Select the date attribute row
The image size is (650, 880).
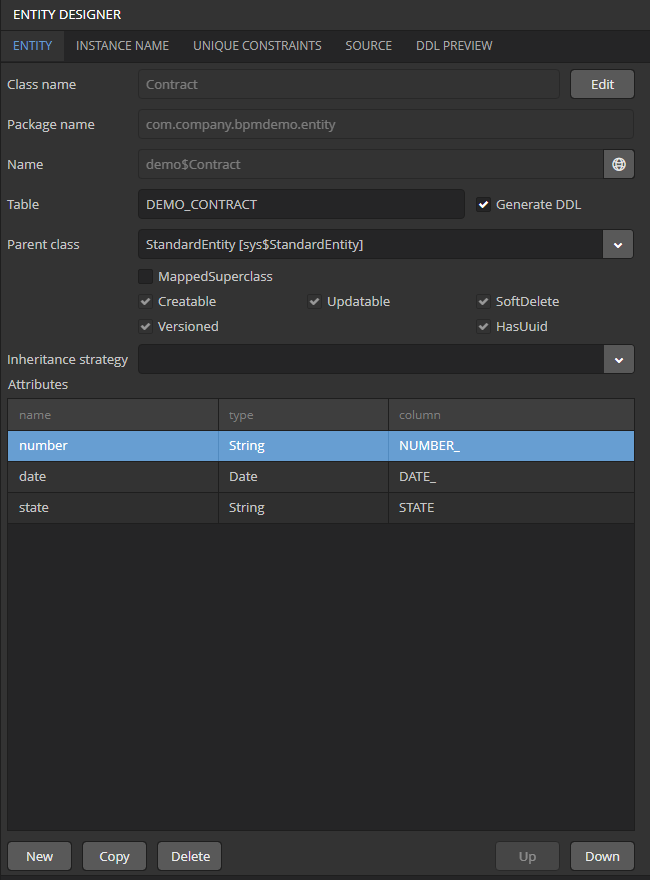(112, 476)
